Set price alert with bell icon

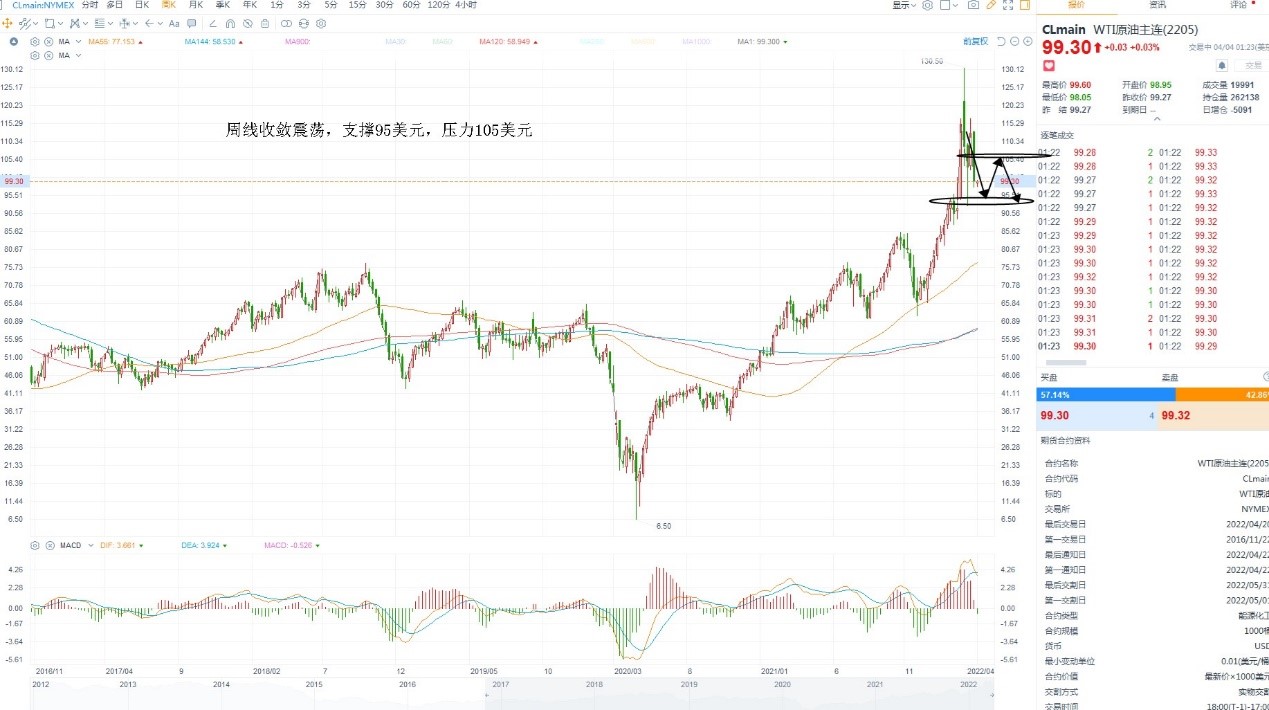coord(1222,65)
